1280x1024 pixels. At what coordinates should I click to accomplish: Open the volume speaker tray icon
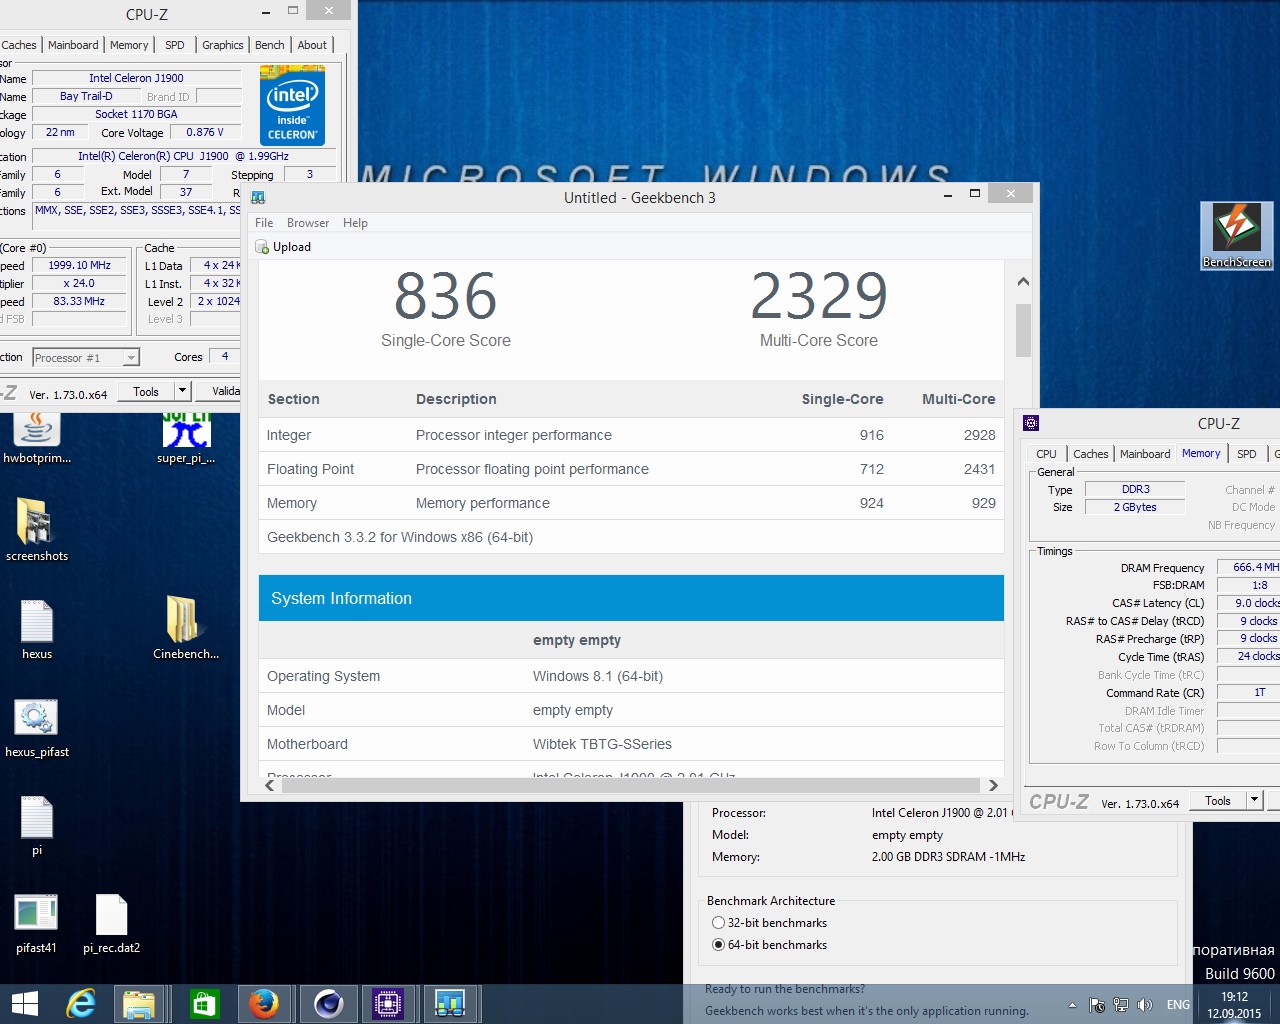point(1146,1005)
